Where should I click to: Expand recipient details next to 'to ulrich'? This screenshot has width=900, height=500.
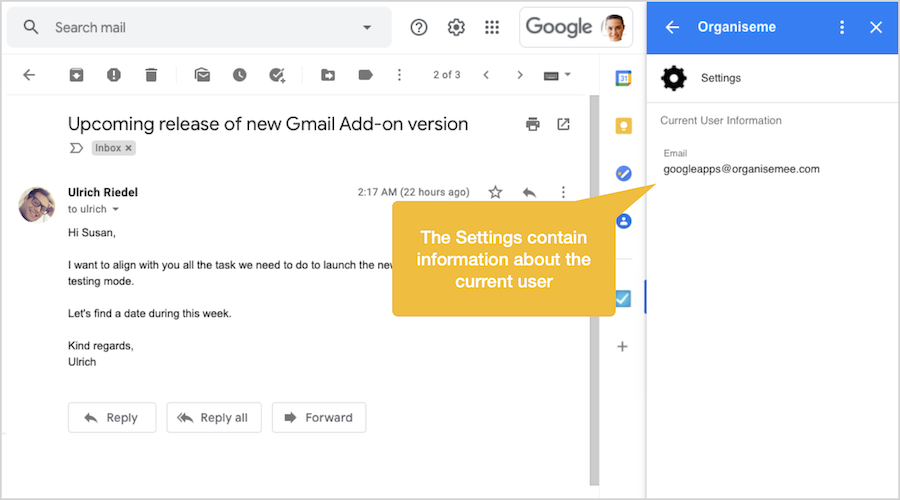coord(115,210)
